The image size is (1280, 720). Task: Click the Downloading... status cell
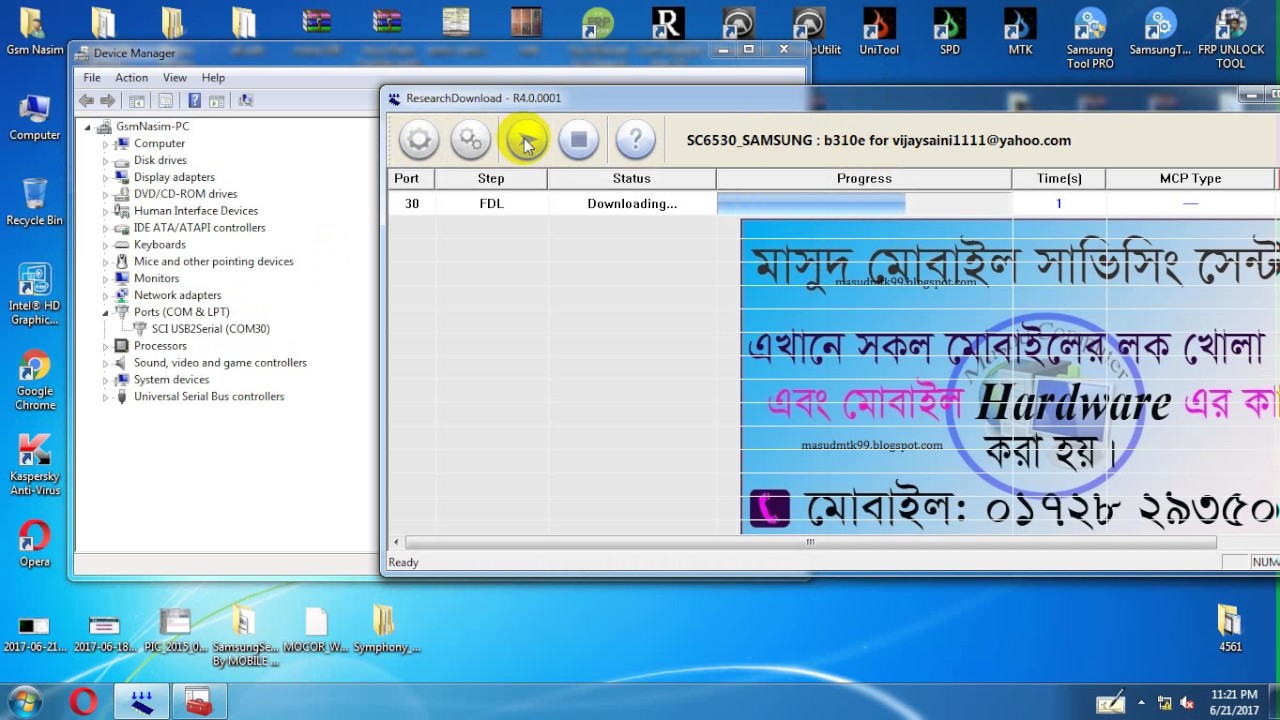click(632, 204)
